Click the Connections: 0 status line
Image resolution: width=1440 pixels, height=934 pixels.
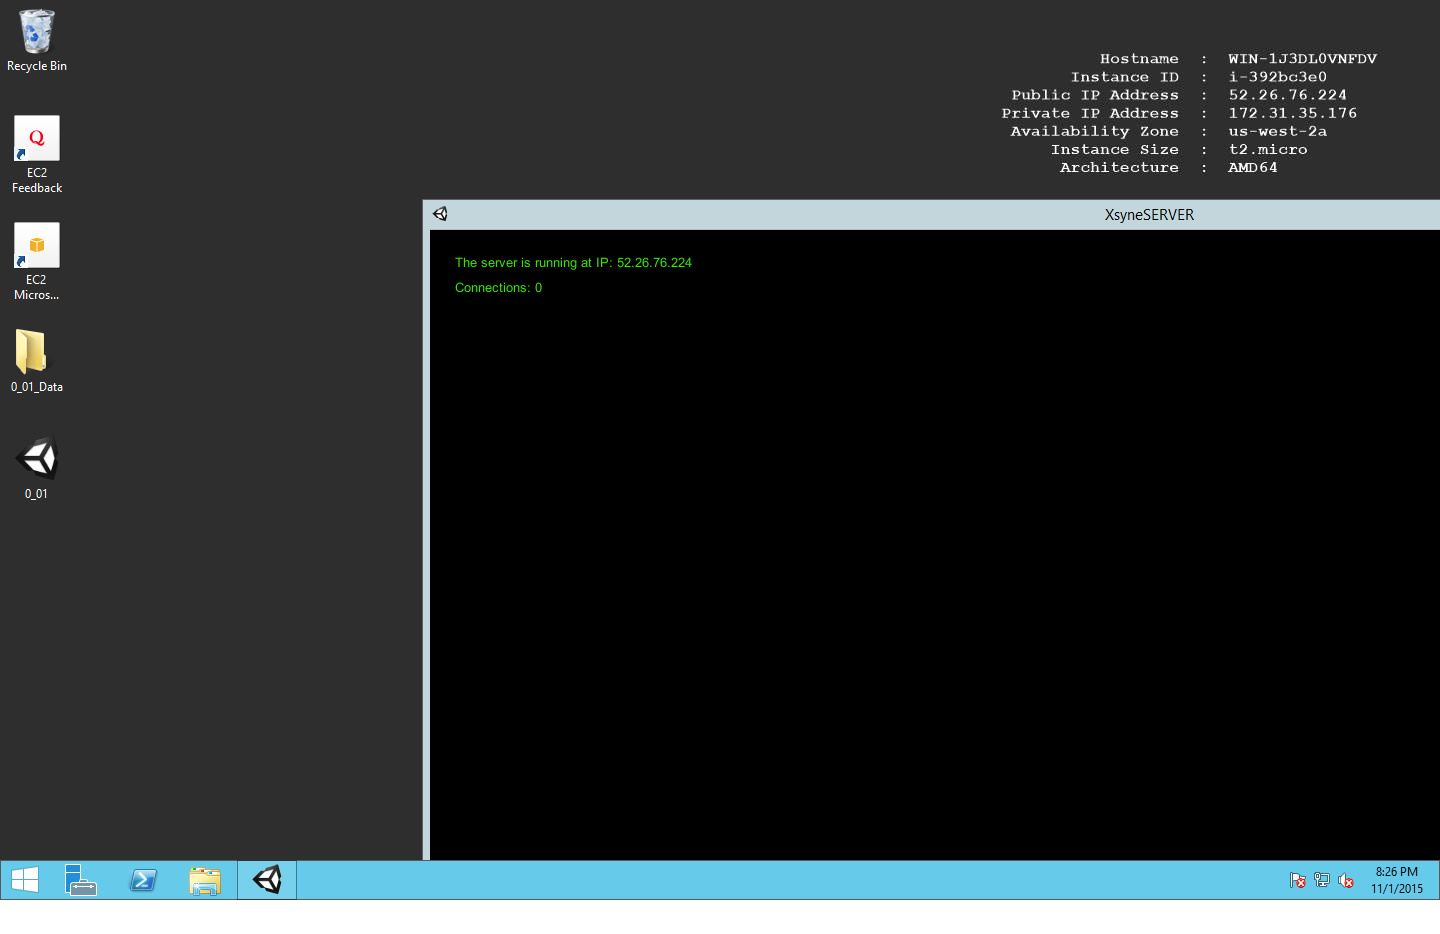498,288
